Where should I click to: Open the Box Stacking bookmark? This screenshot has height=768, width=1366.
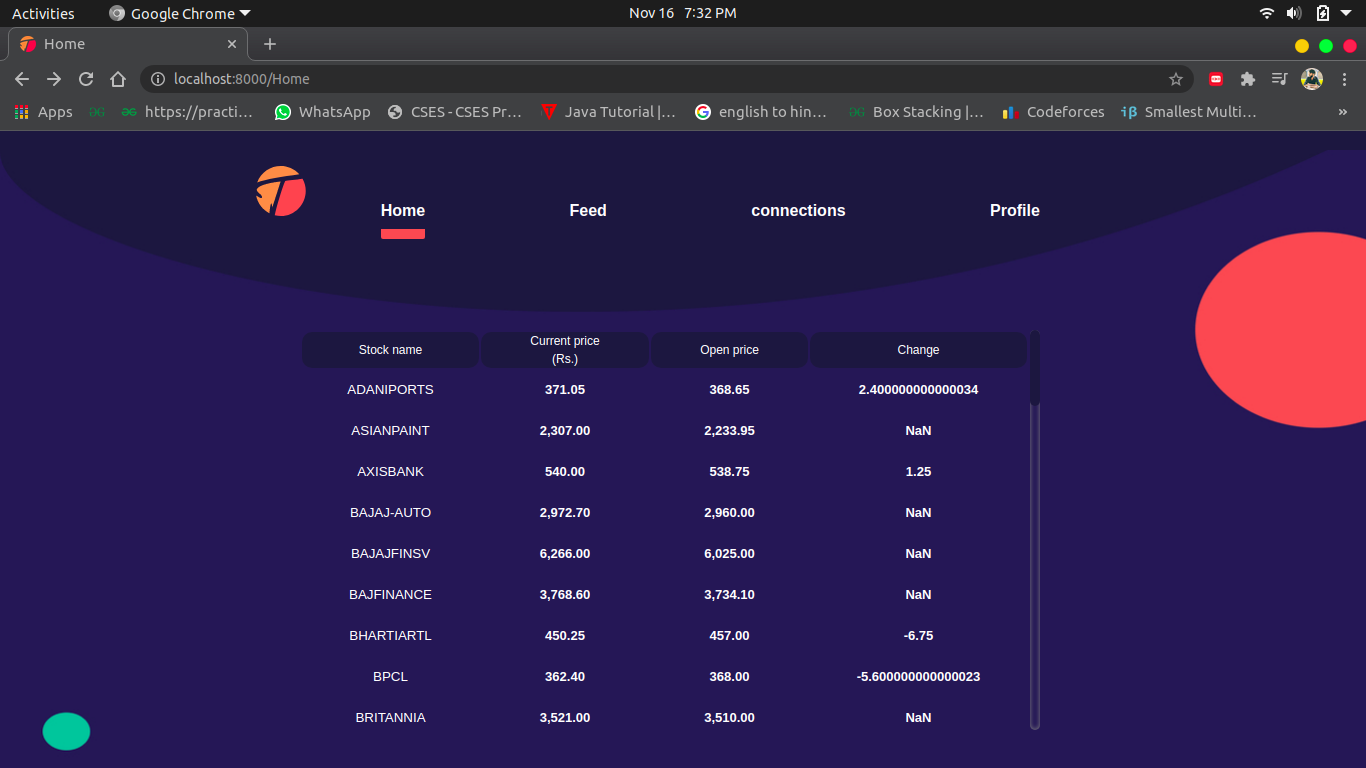coord(917,112)
